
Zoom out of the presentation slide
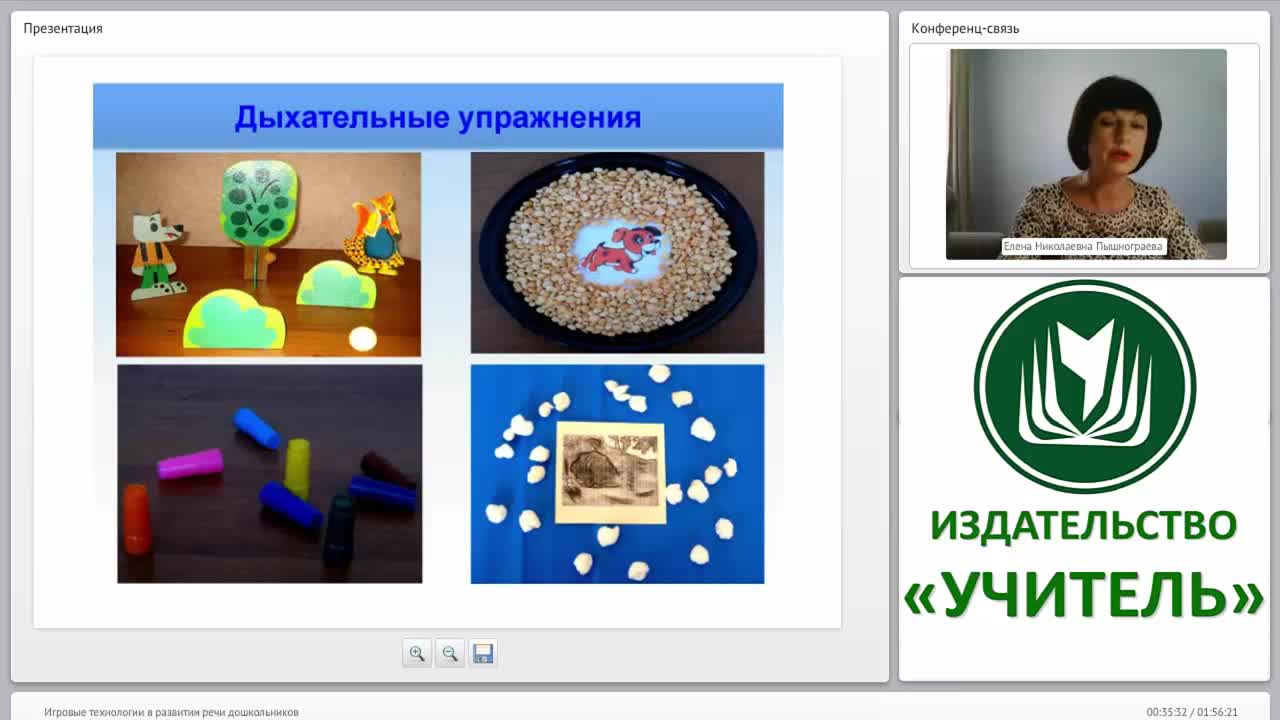click(450, 653)
